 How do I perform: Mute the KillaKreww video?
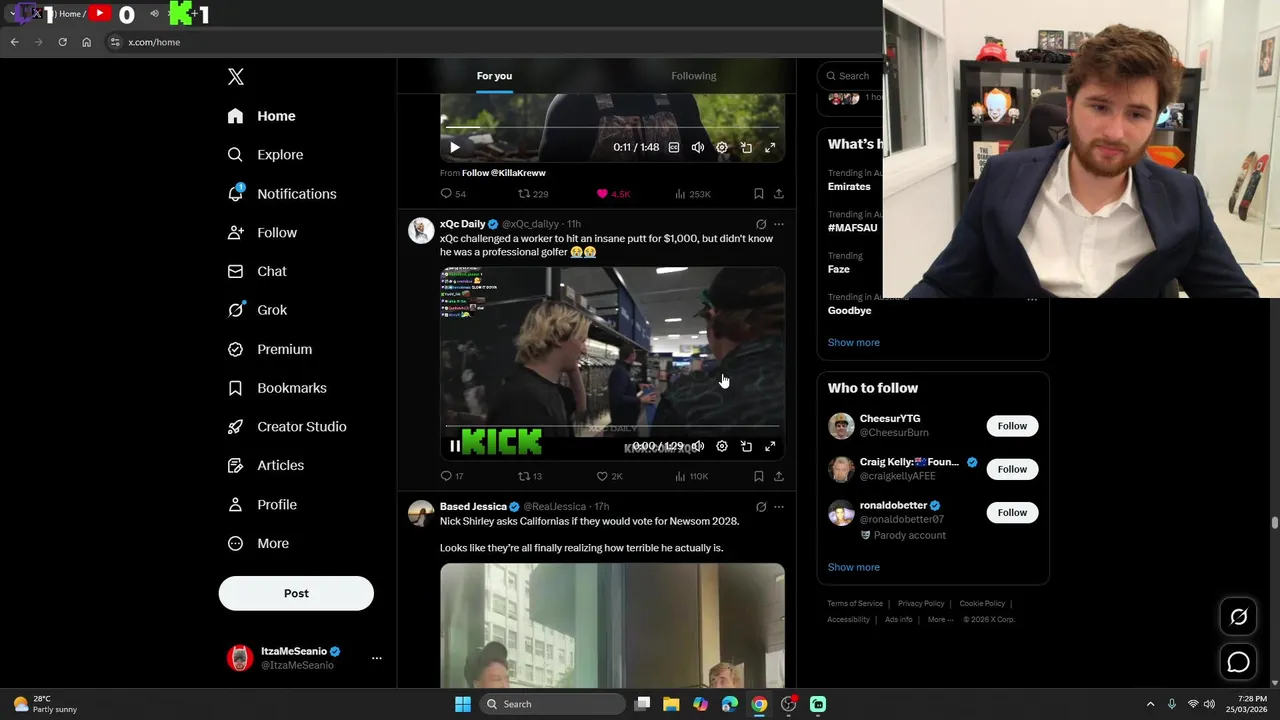click(x=698, y=147)
